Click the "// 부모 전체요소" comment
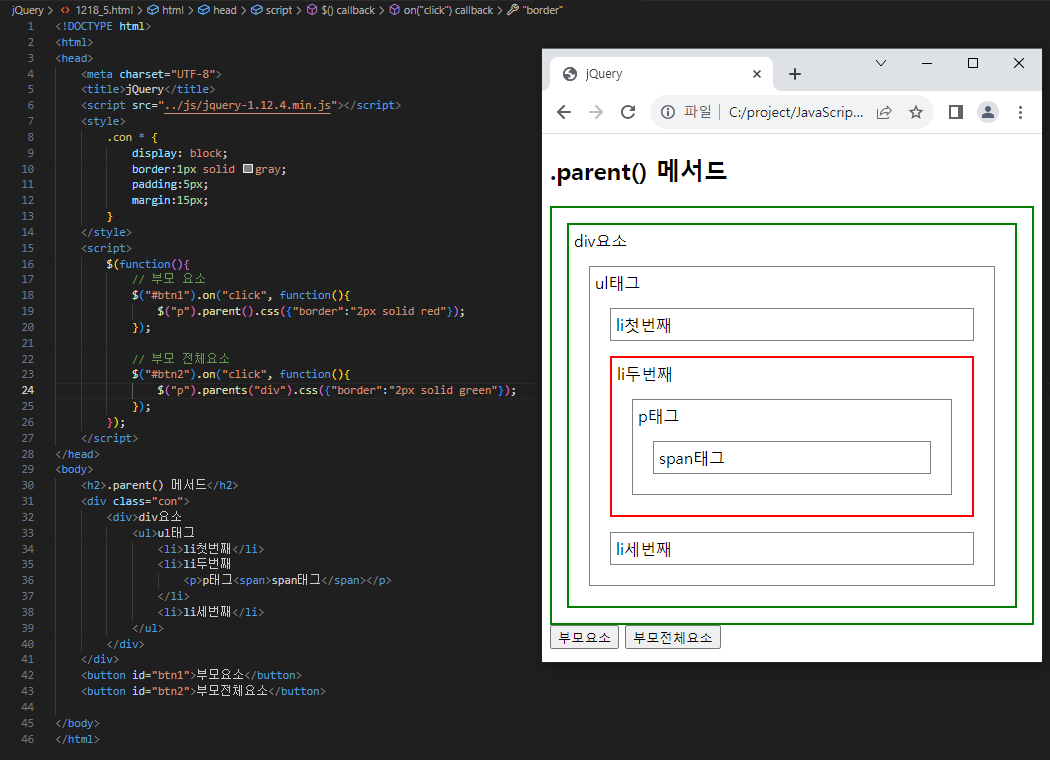Viewport: 1050px width, 760px height. (x=181, y=358)
